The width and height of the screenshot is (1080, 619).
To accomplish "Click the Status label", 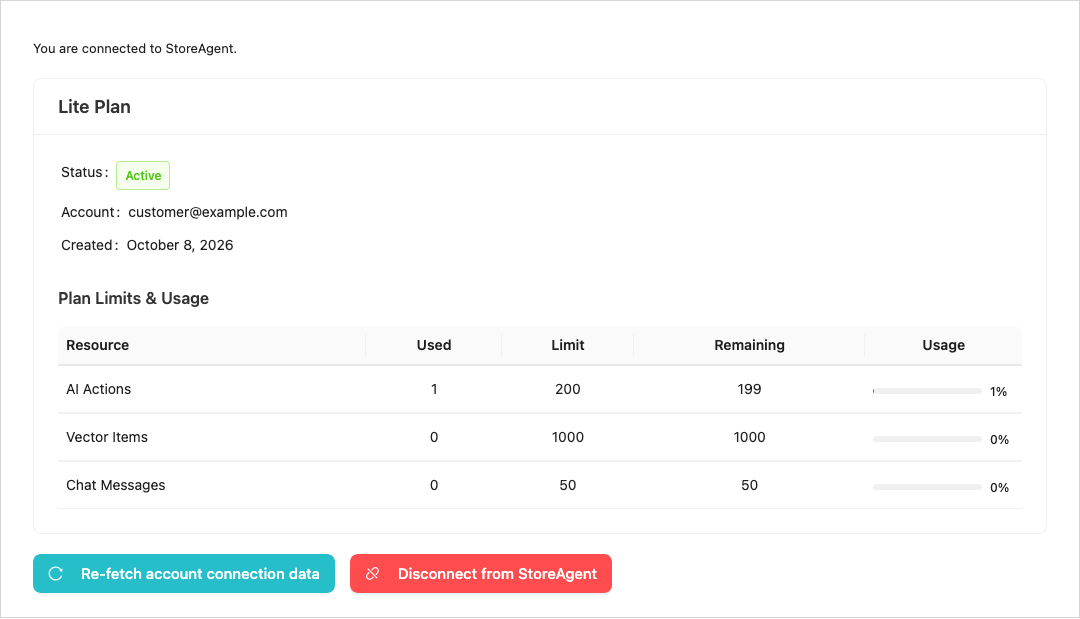I will pyautogui.click(x=85, y=172).
